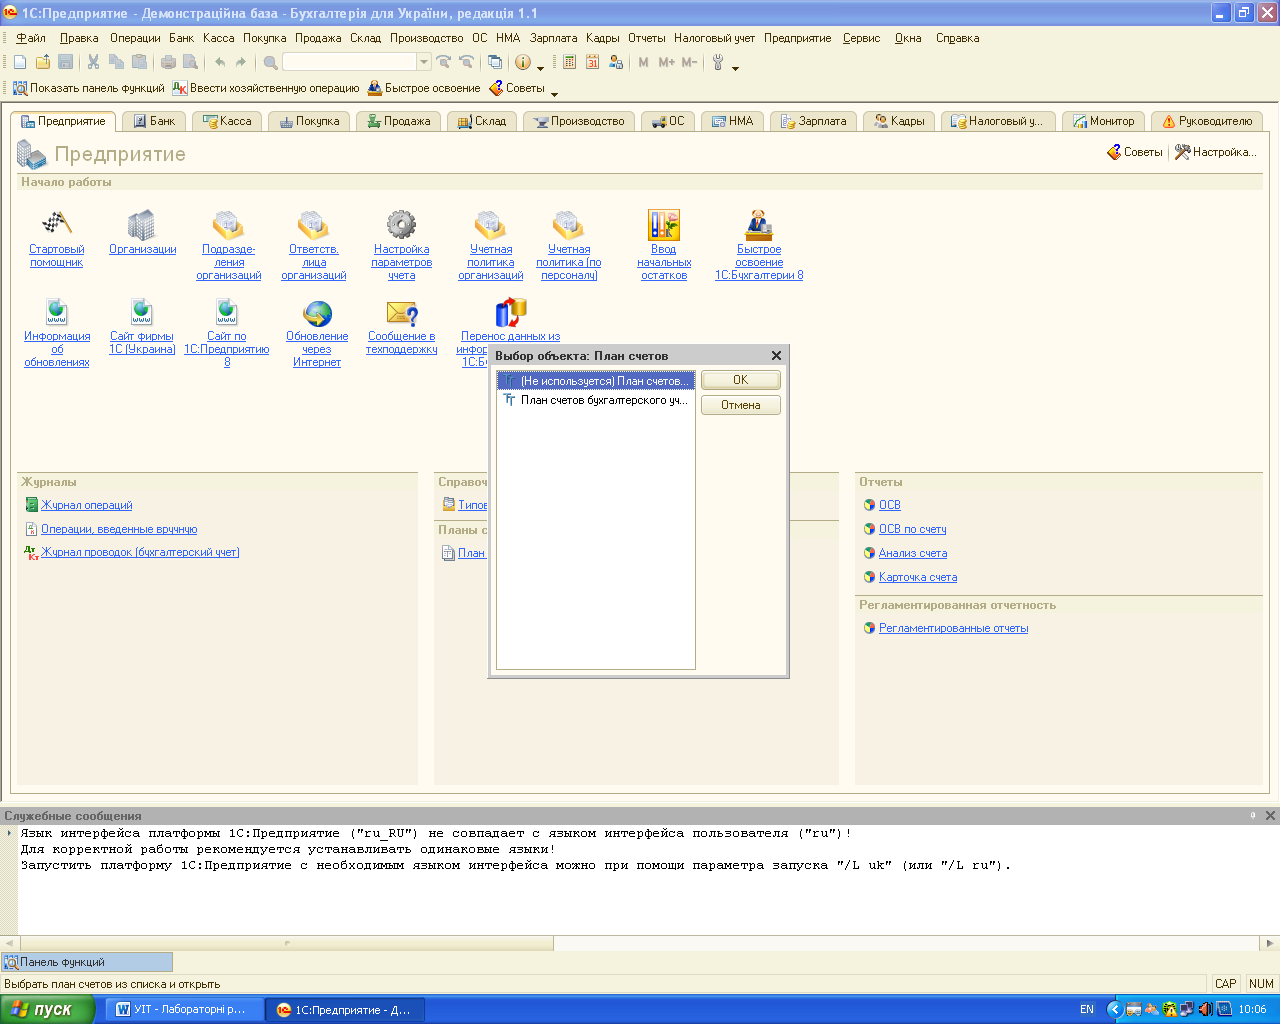Open Журнал проводок (бухгалтерский учет) link
Screen dimensions: 1280x1024
140,552
